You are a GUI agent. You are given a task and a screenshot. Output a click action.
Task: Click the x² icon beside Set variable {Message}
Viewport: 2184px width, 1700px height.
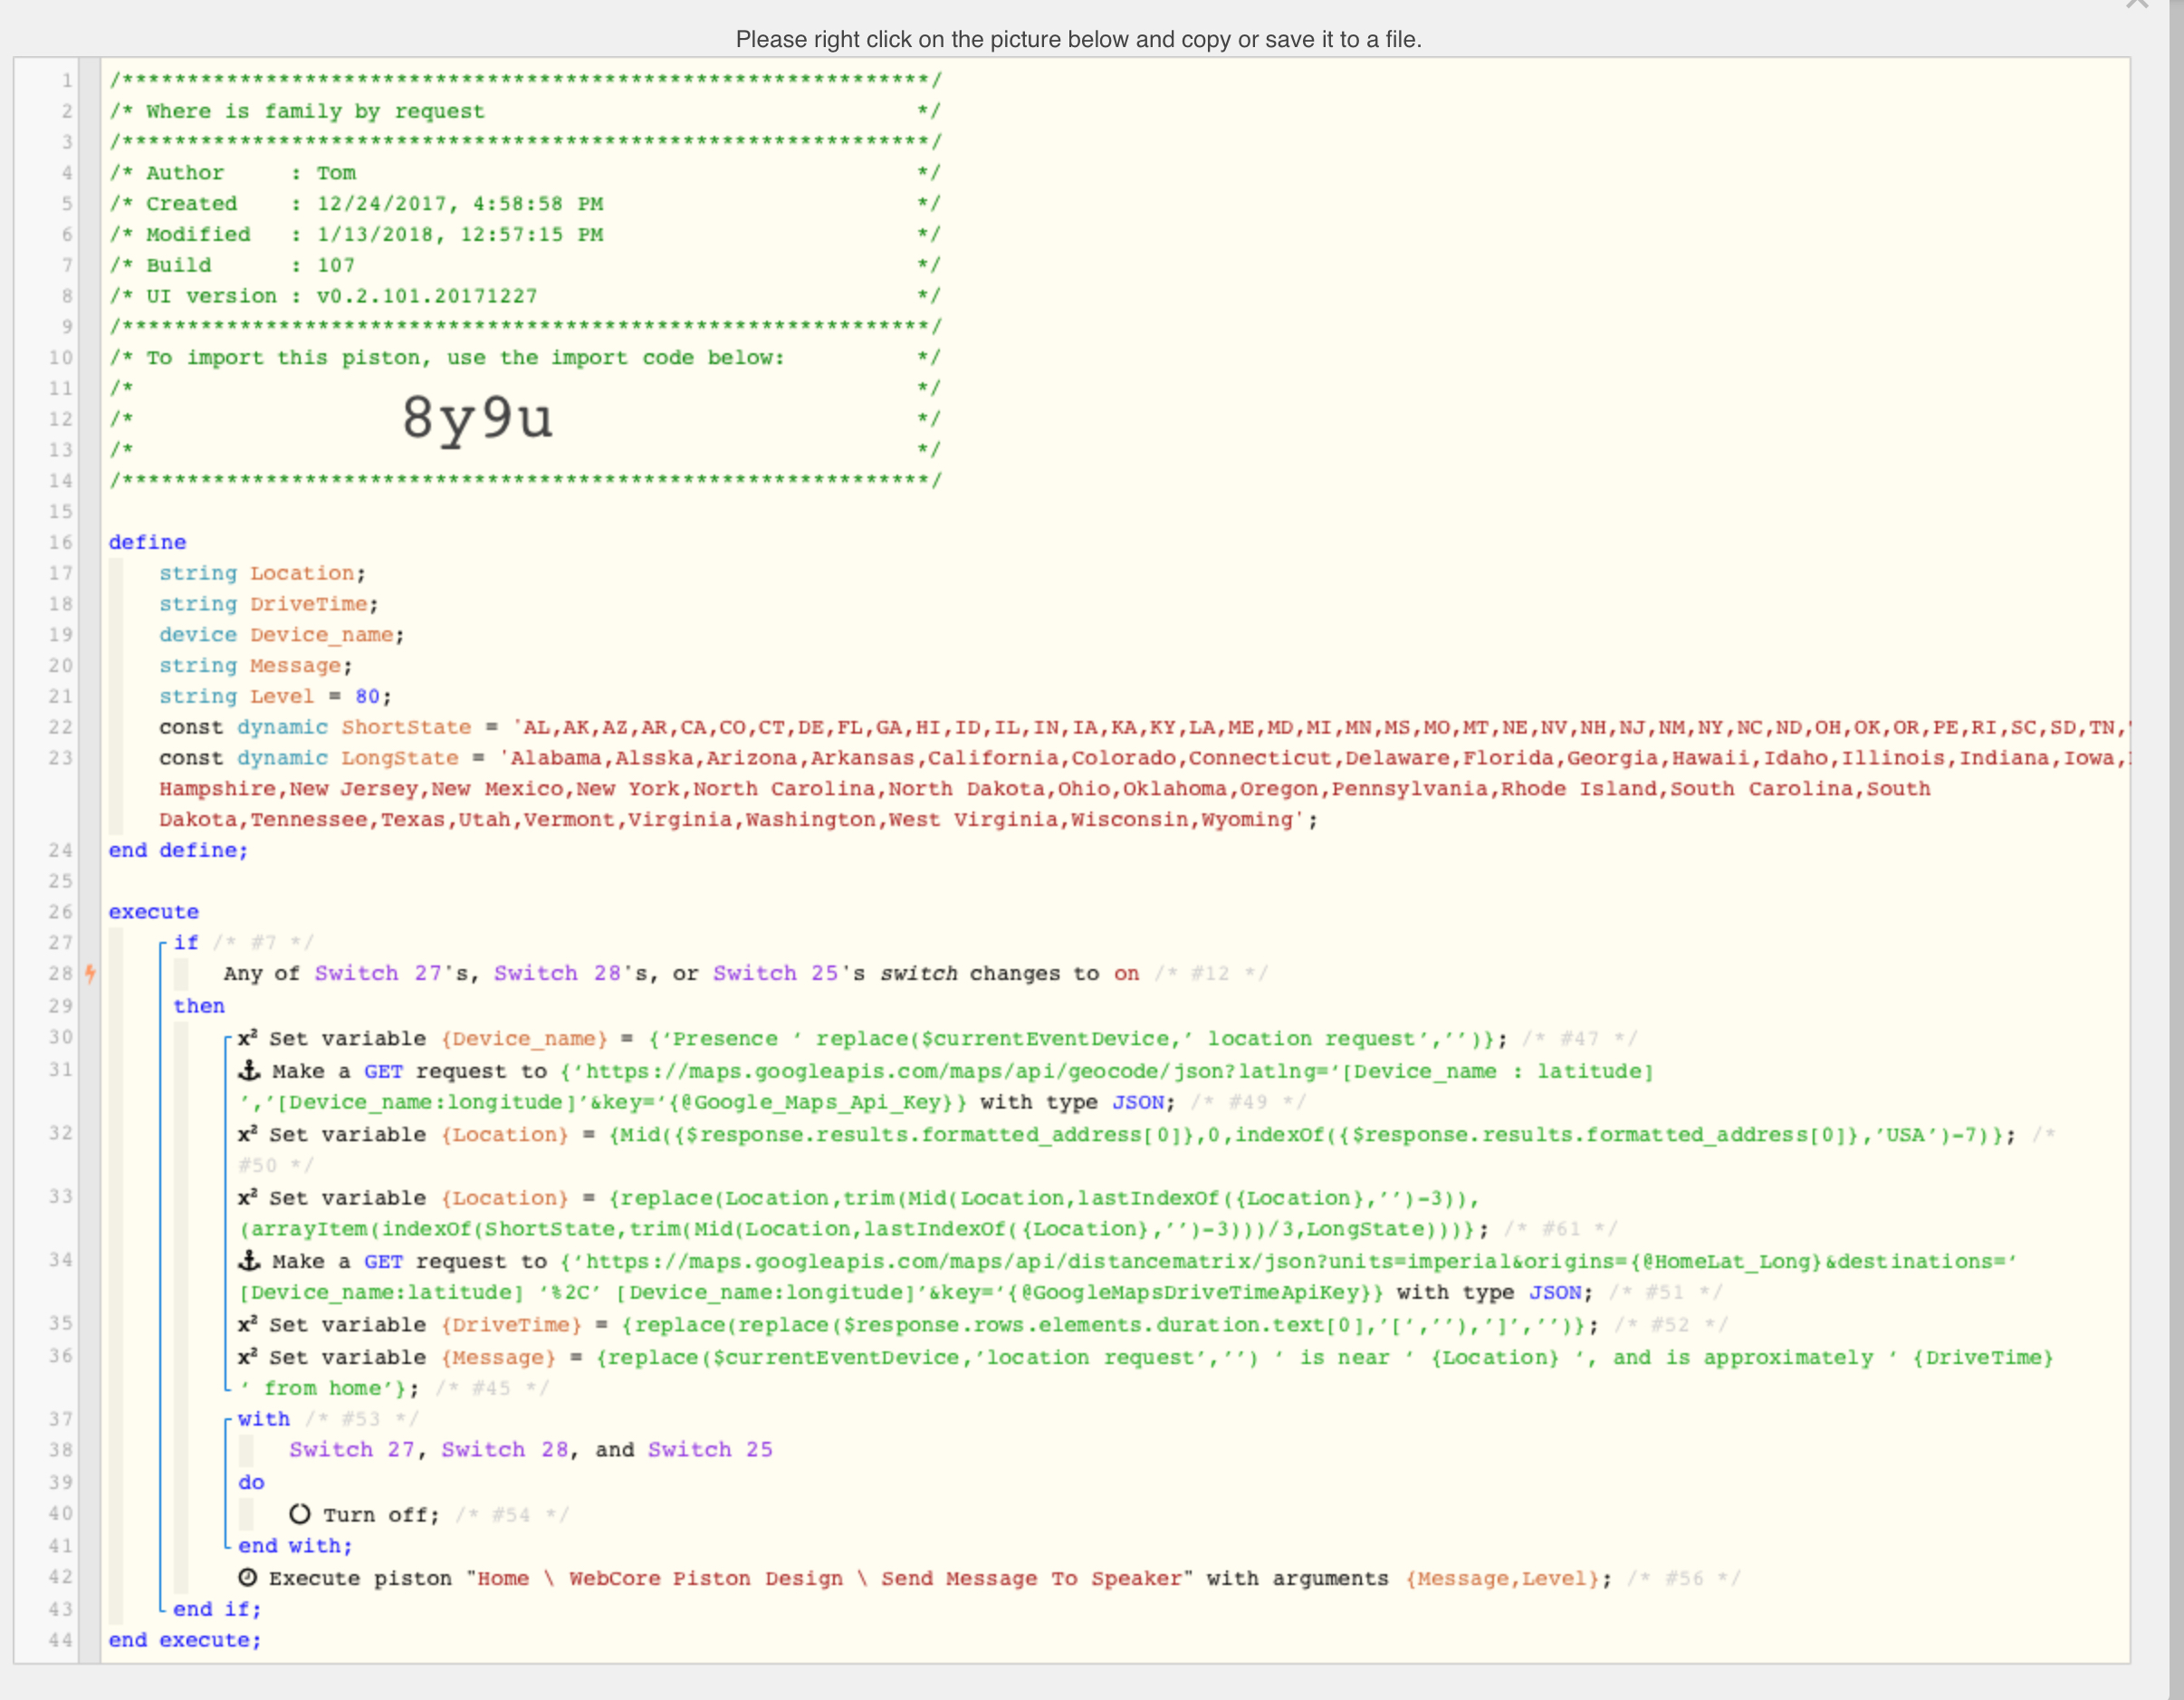(x=248, y=1357)
